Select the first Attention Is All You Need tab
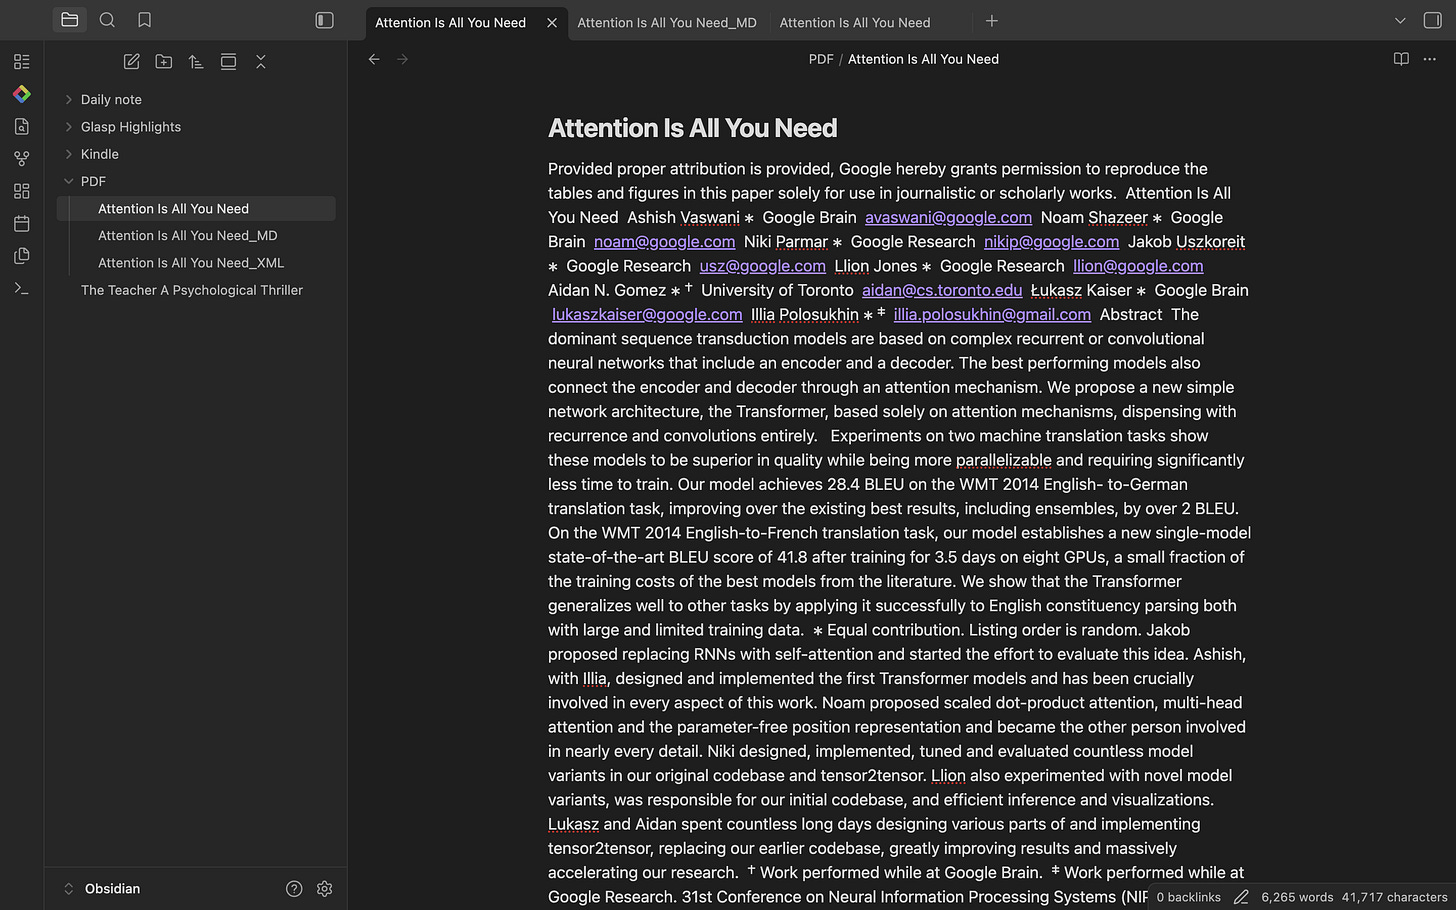This screenshot has height=910, width=1456. point(450,23)
